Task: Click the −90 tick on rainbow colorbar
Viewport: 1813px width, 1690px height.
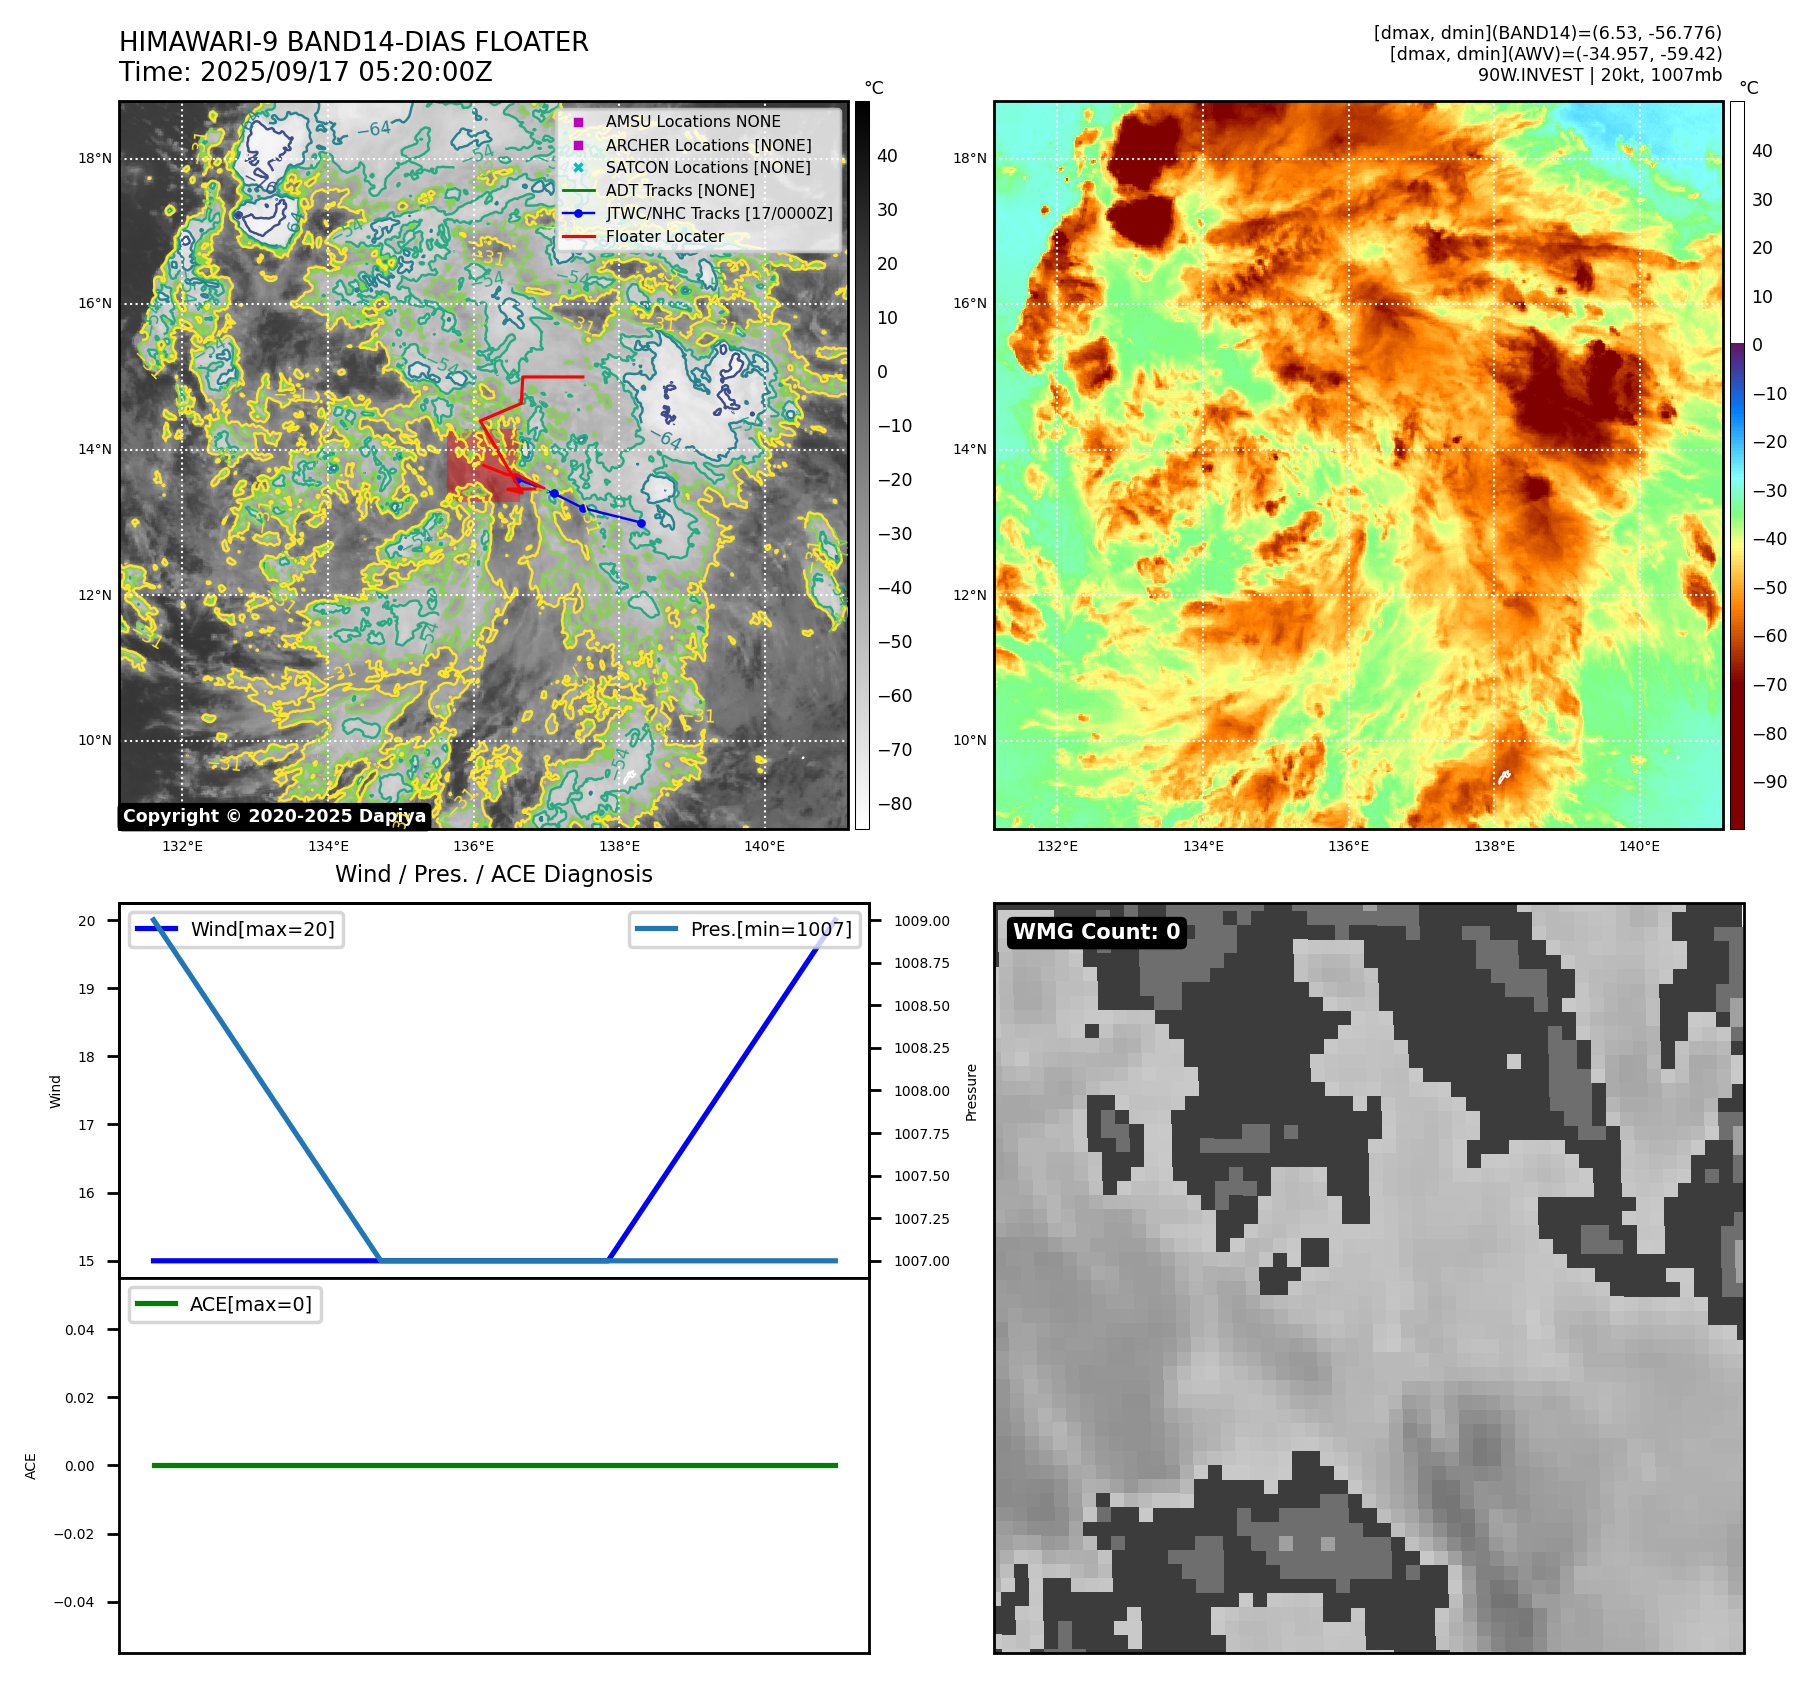Action: (1769, 782)
